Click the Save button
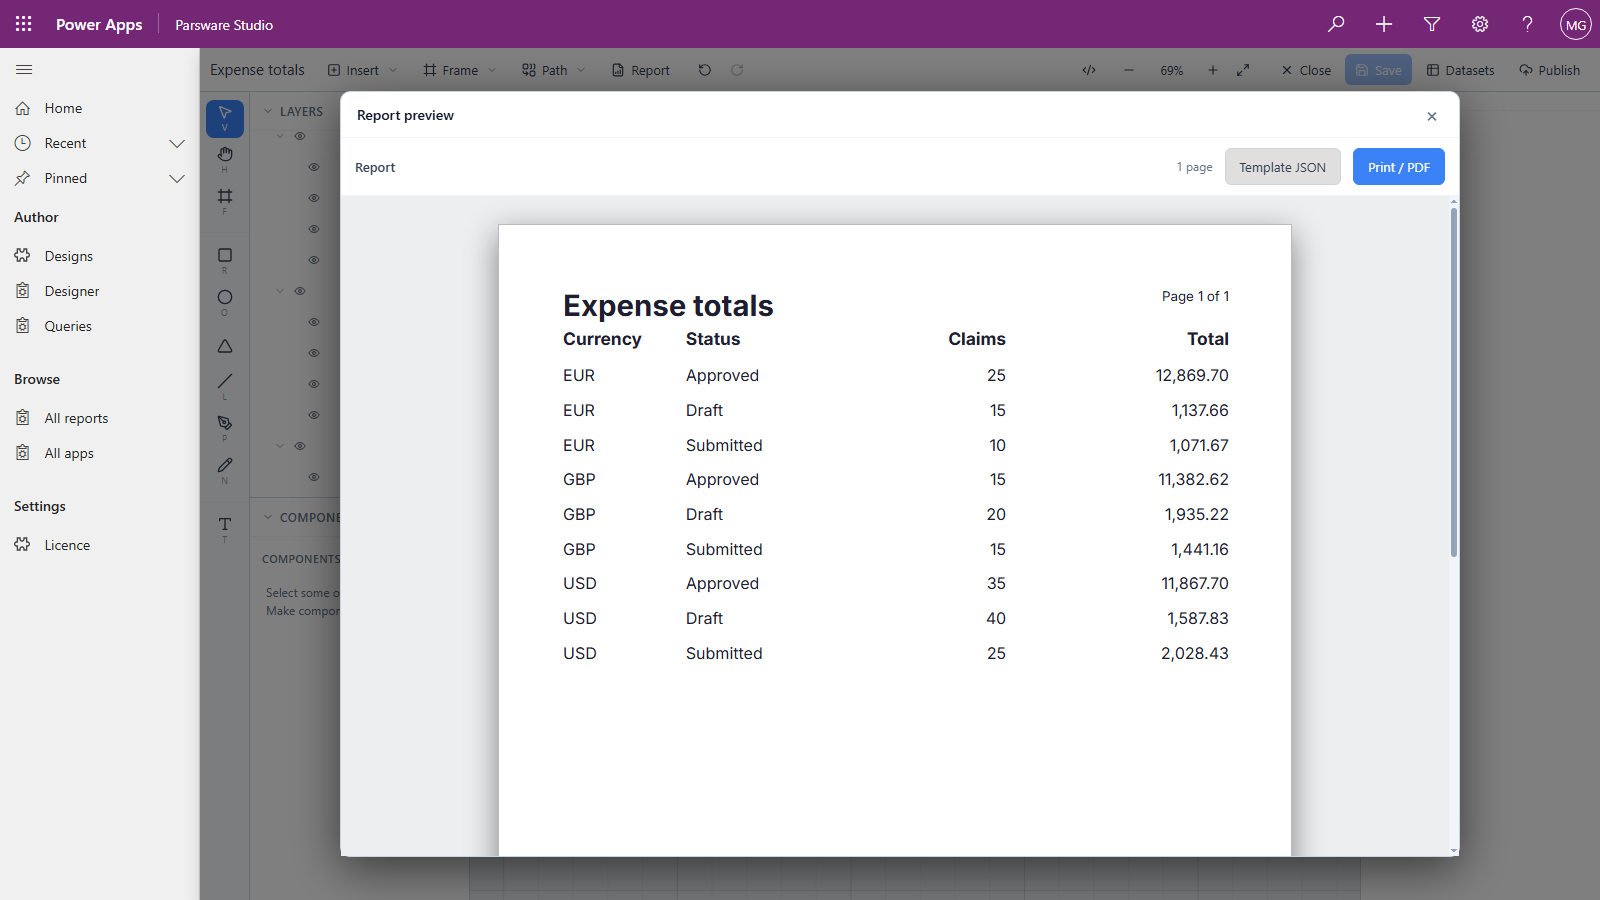Image resolution: width=1600 pixels, height=900 pixels. (x=1378, y=70)
